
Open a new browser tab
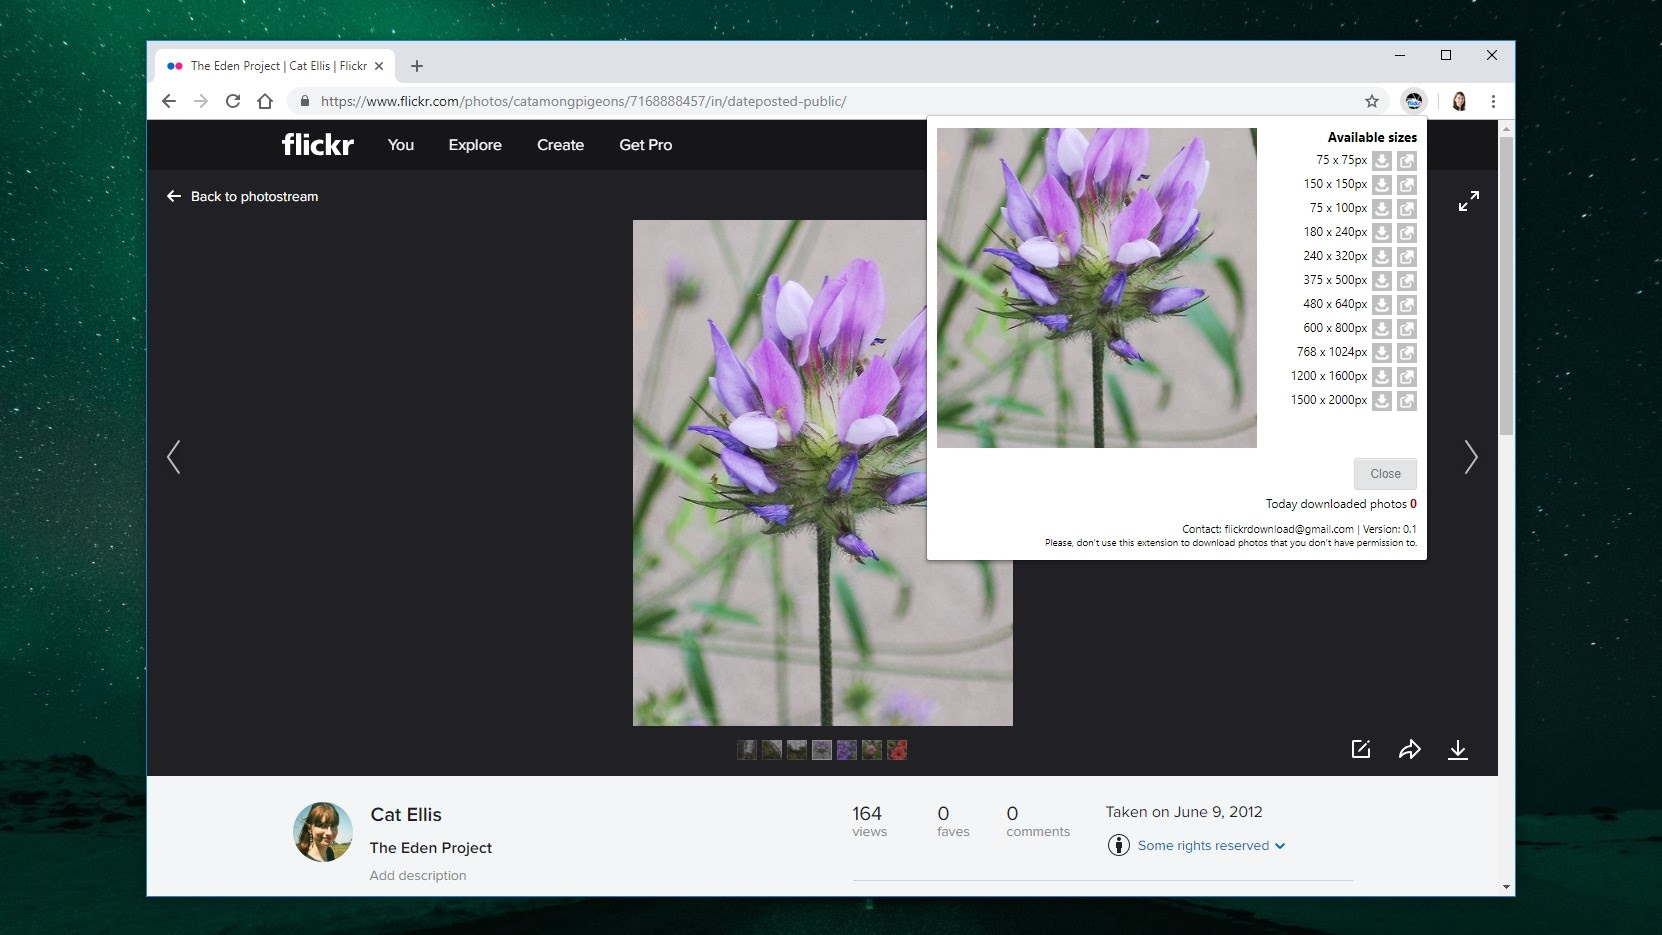417,66
